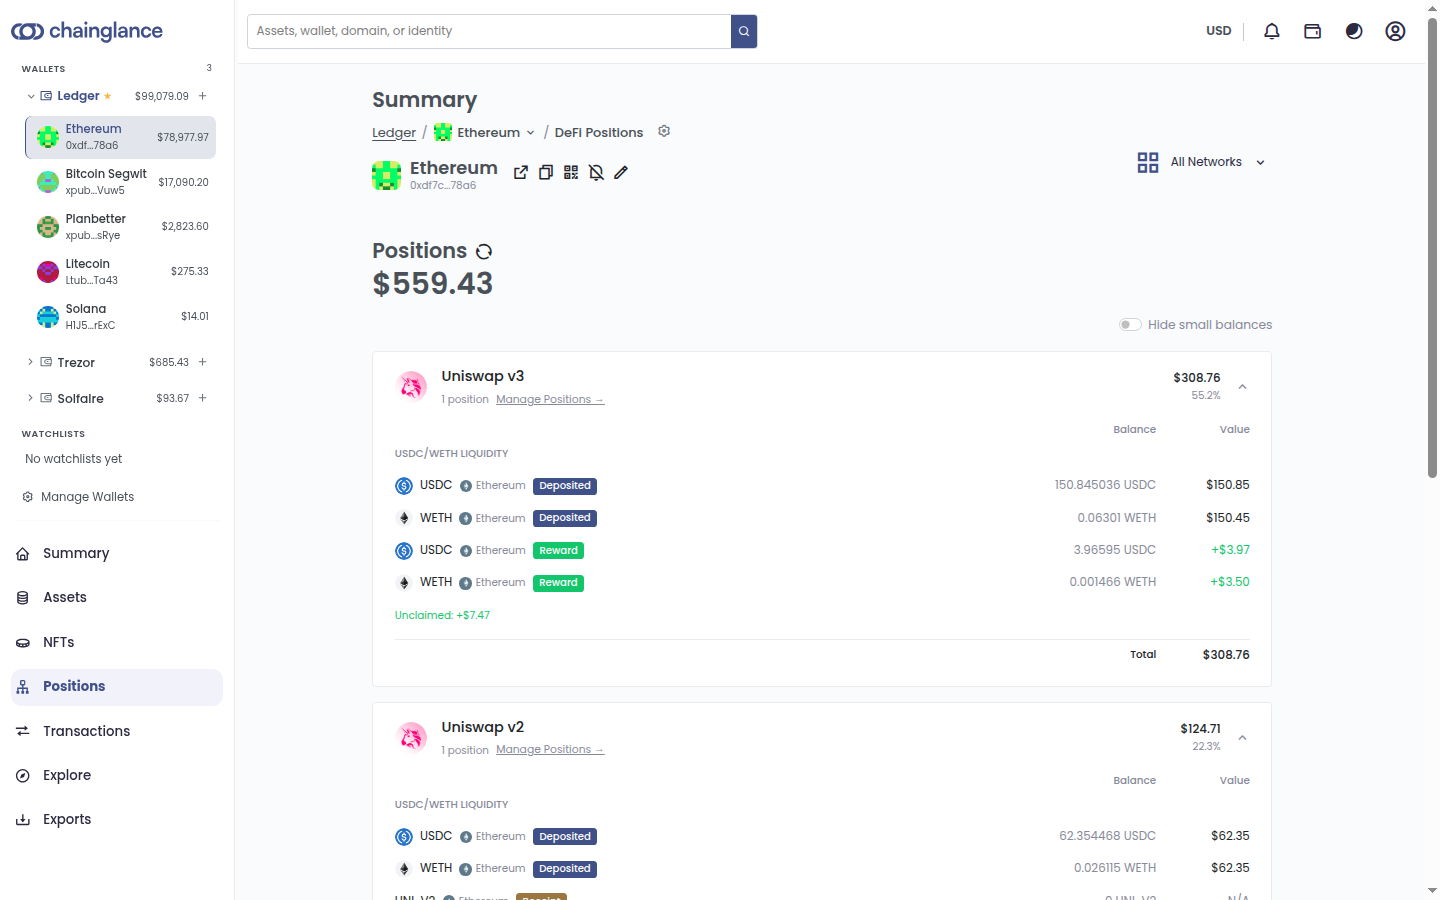The width and height of the screenshot is (1440, 900).
Task: Click the page vertical scrollbar
Action: pos(1432,248)
